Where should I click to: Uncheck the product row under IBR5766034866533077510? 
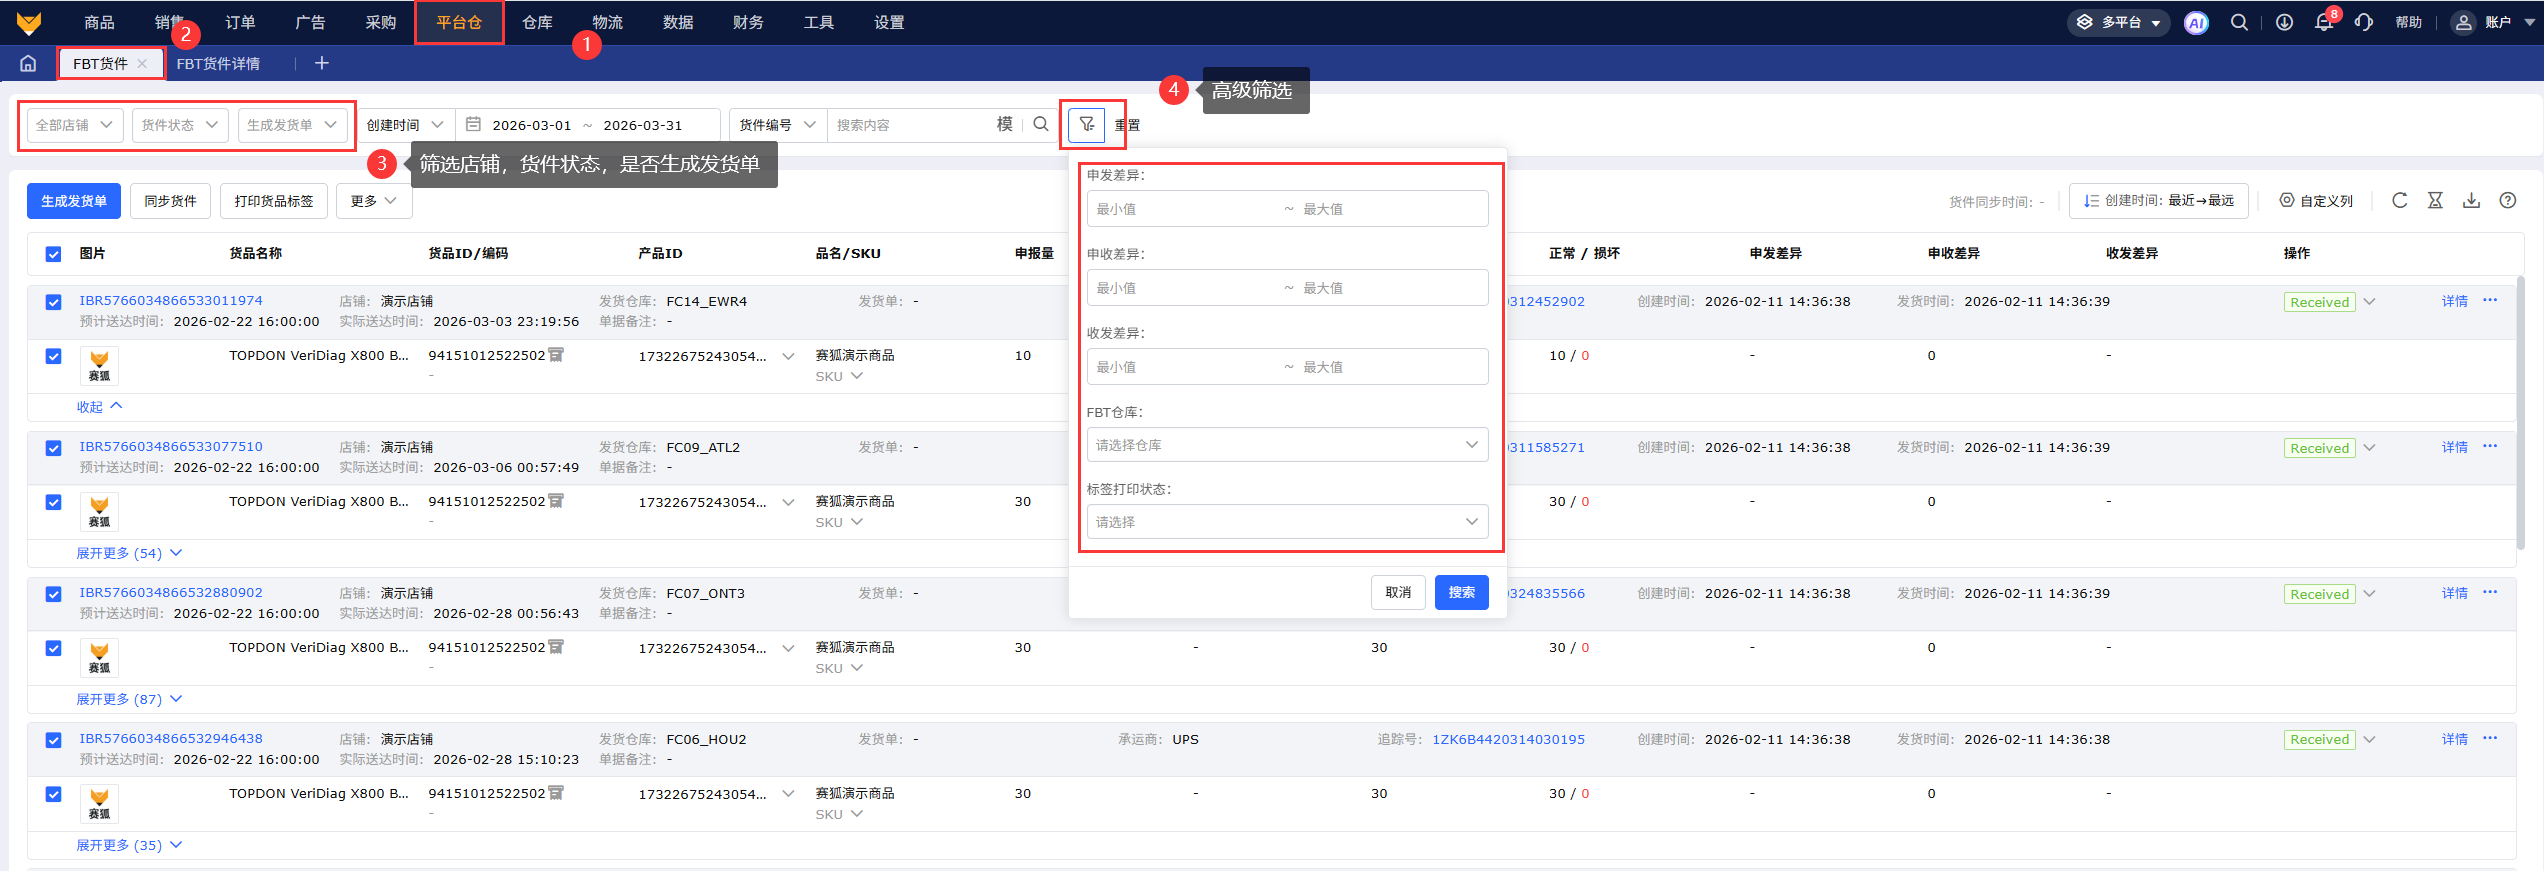click(x=53, y=502)
